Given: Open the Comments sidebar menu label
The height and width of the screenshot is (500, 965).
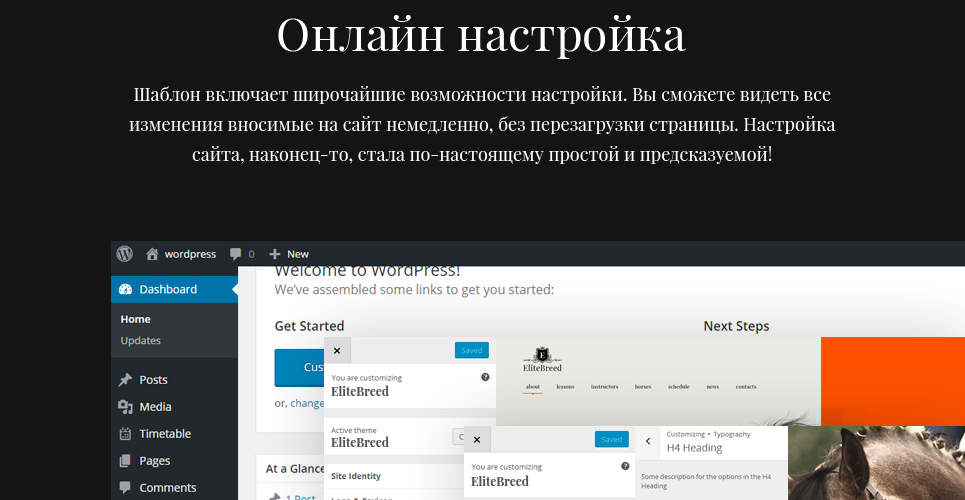Looking at the screenshot, I should click(167, 488).
